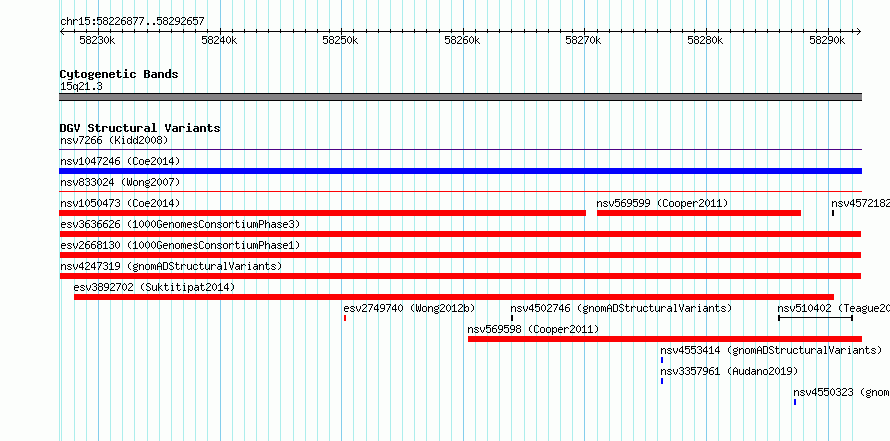Open the nsv4502746 gnomADStructuralVariants label

click(x=621, y=308)
